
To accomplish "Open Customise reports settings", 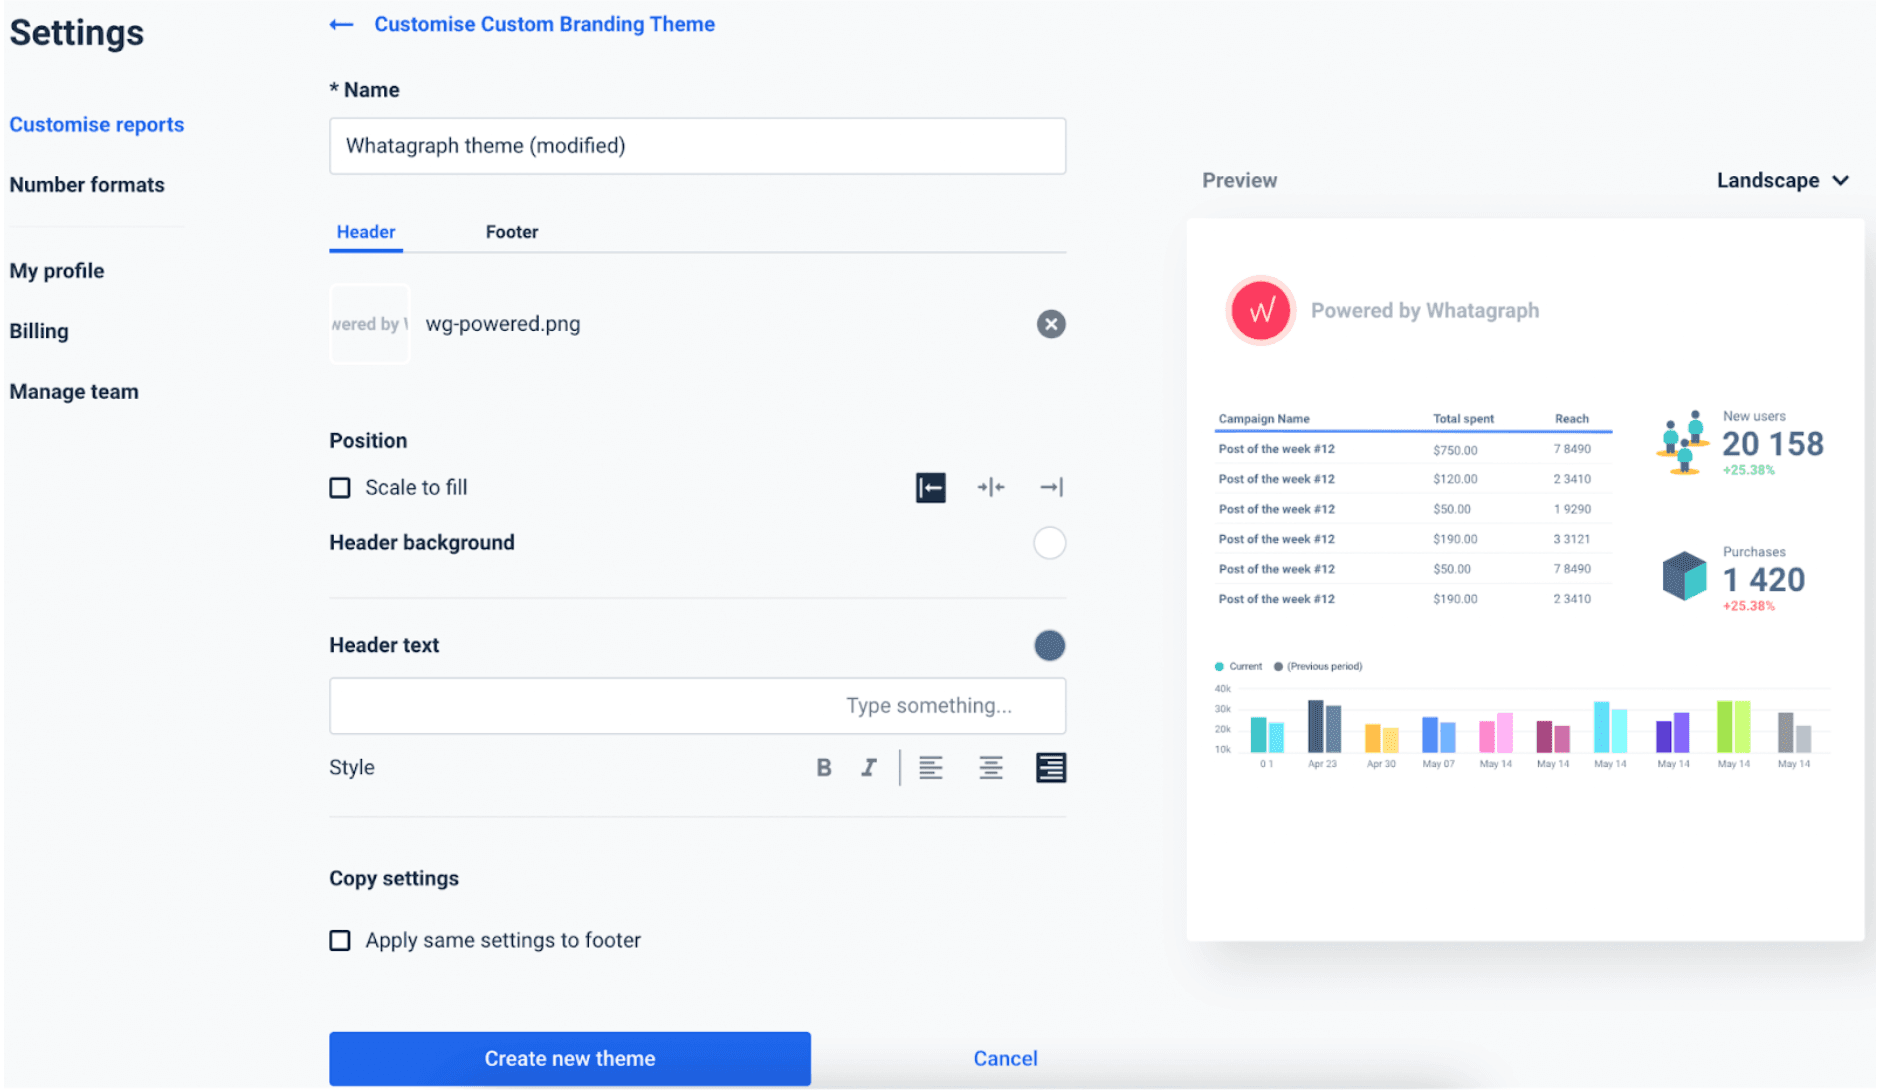I will click(97, 125).
